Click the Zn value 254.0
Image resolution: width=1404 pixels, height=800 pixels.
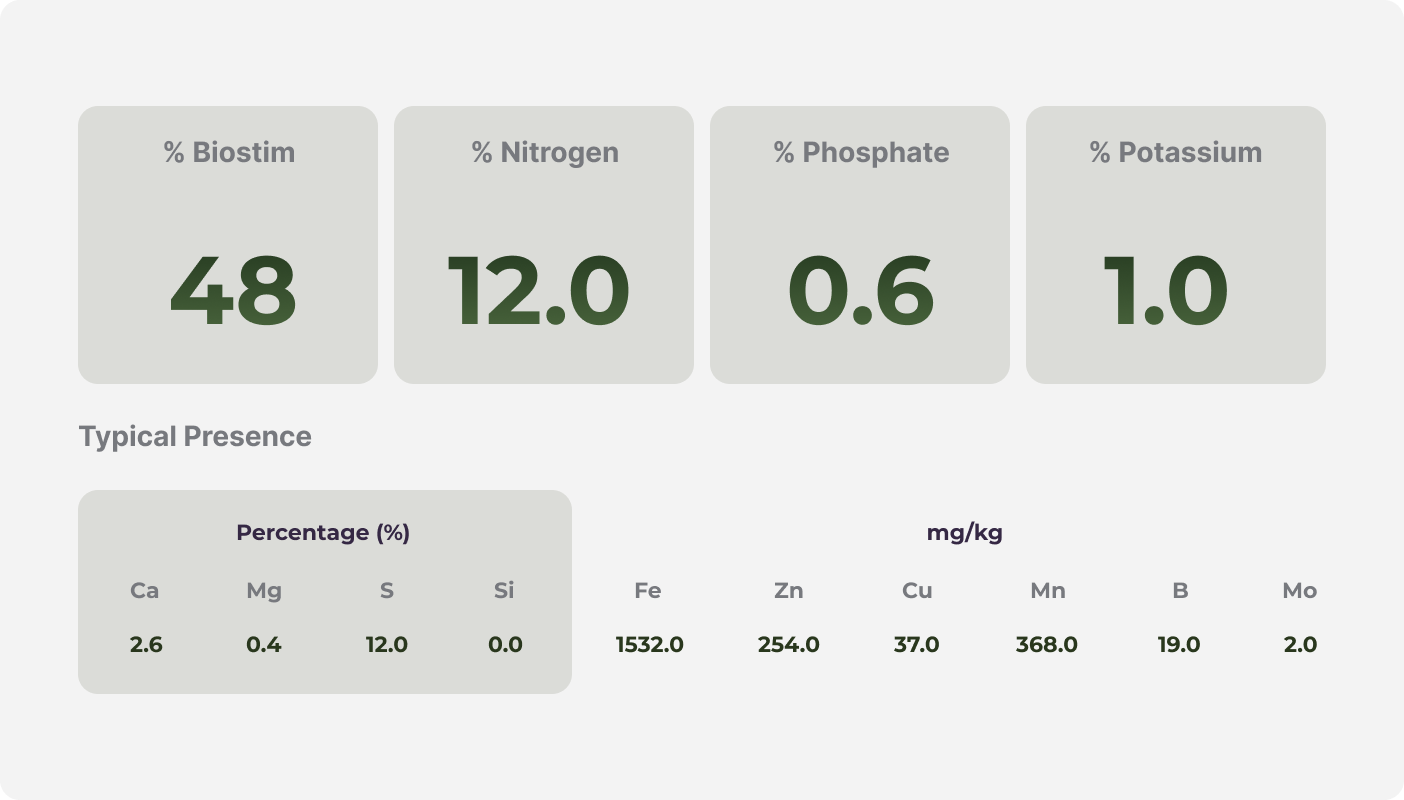click(789, 645)
